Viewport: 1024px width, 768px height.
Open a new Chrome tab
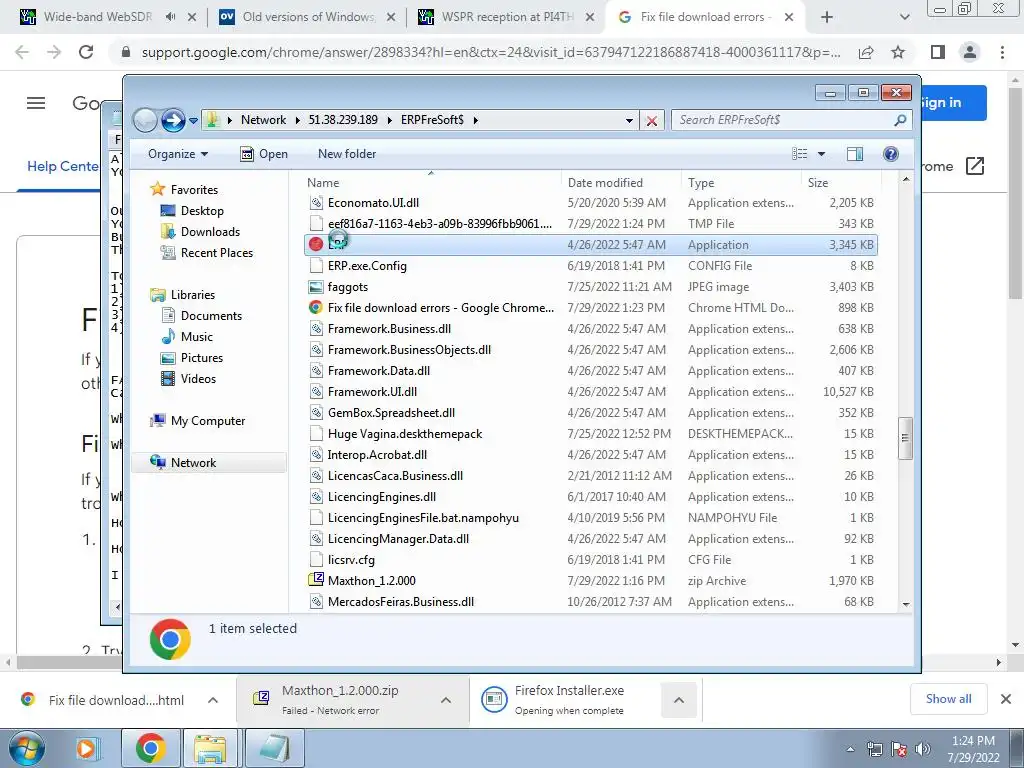827,18
